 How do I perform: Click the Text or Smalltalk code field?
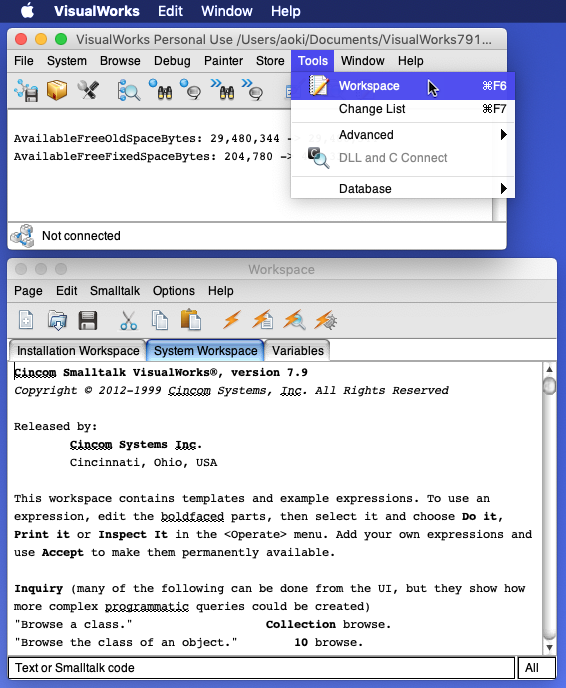click(x=262, y=668)
